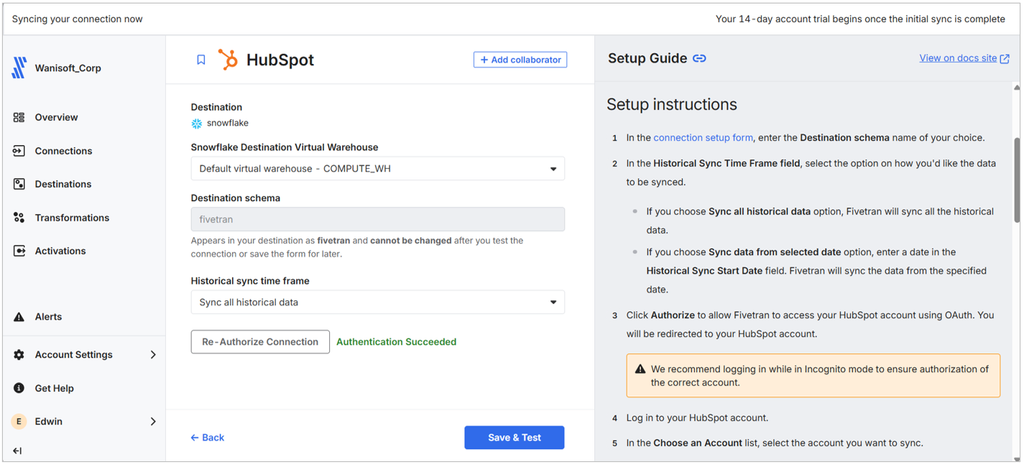
Task: Click the Destinations icon in sidebar
Action: click(19, 184)
